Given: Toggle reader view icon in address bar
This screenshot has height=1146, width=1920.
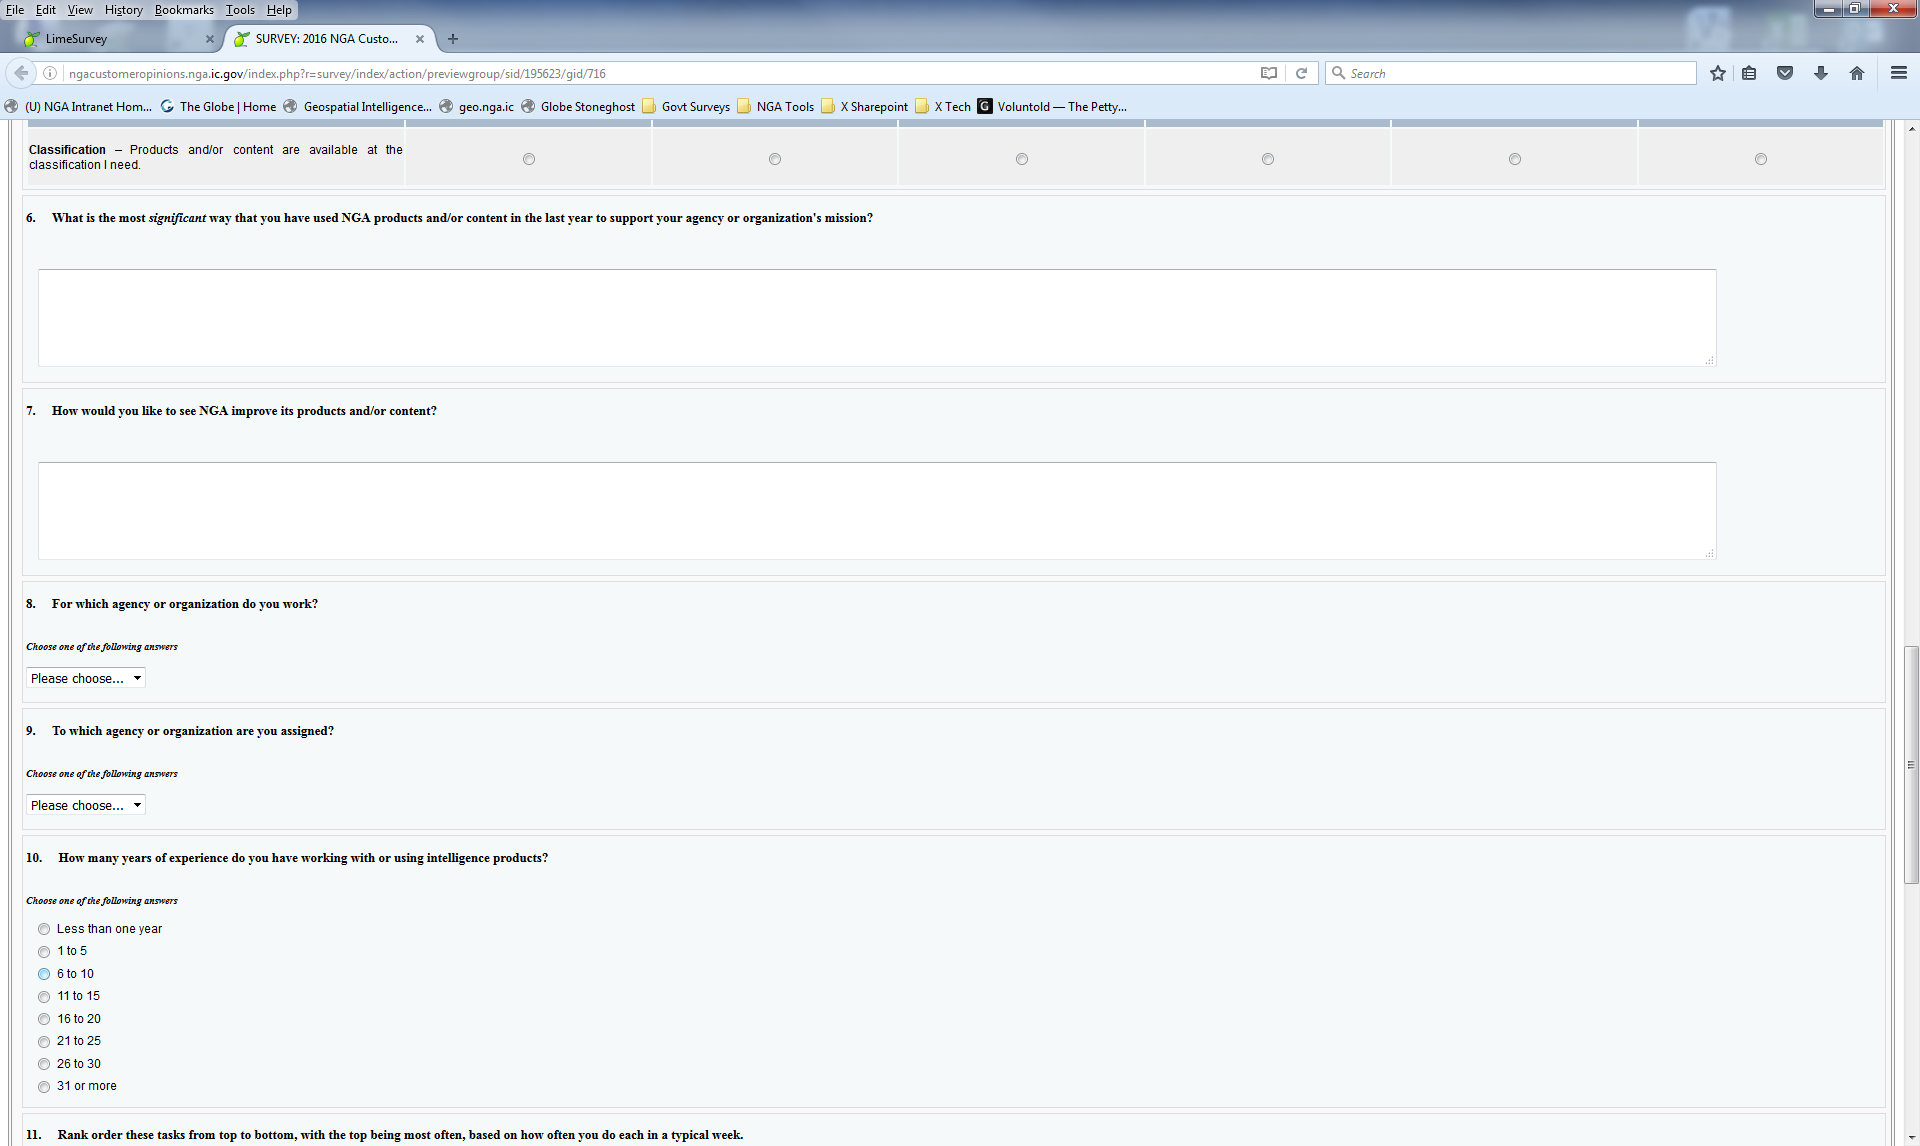Looking at the screenshot, I should pos(1268,73).
